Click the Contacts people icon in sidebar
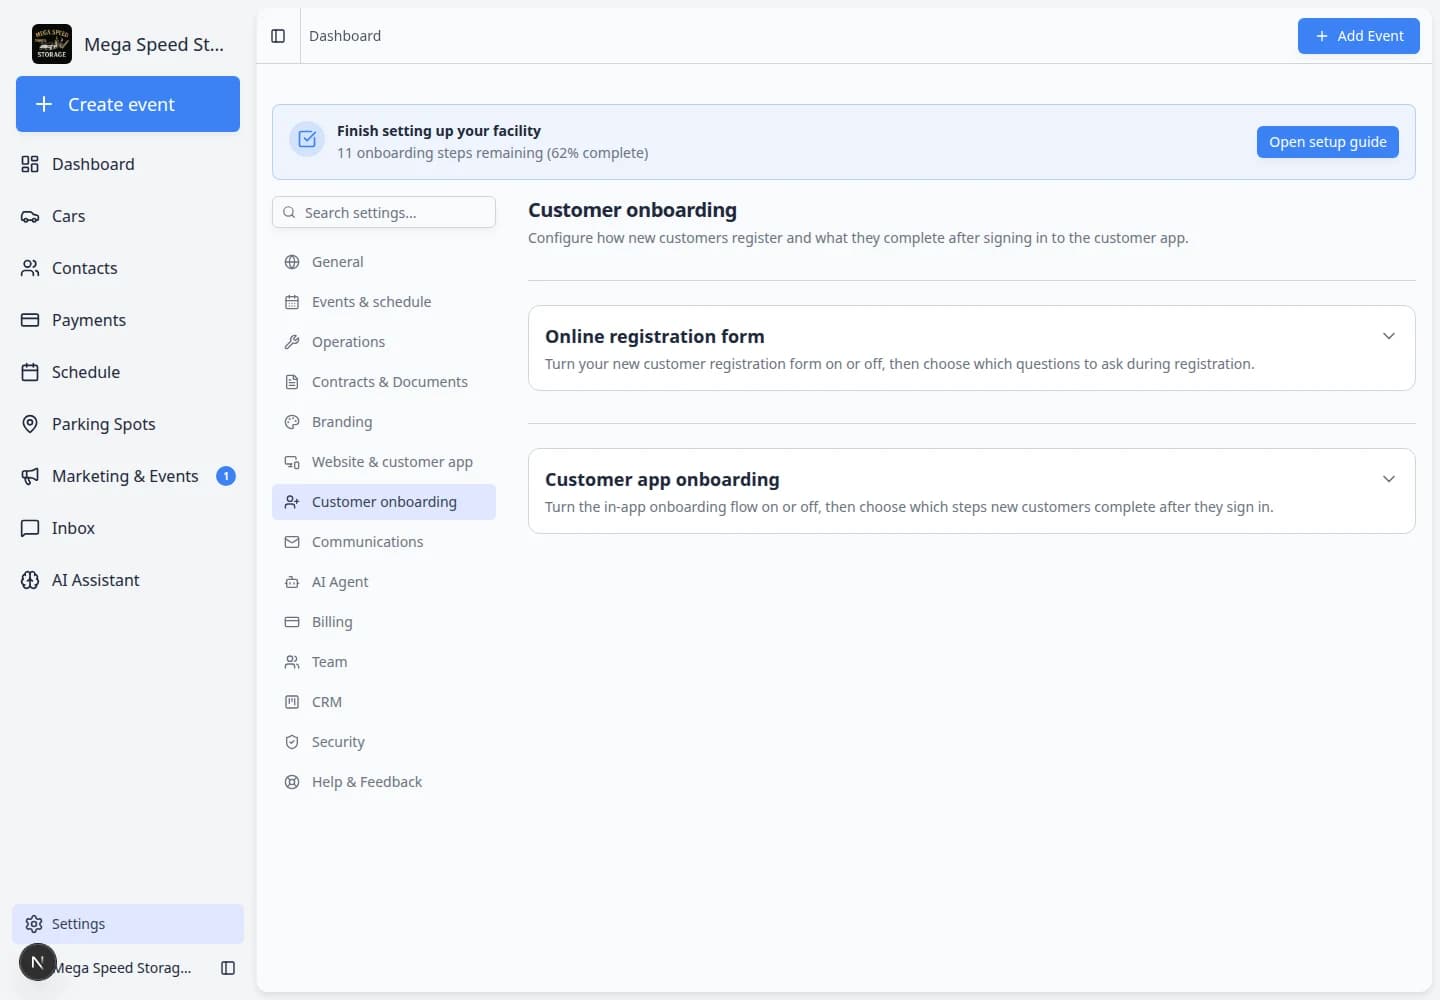 pyautogui.click(x=30, y=268)
